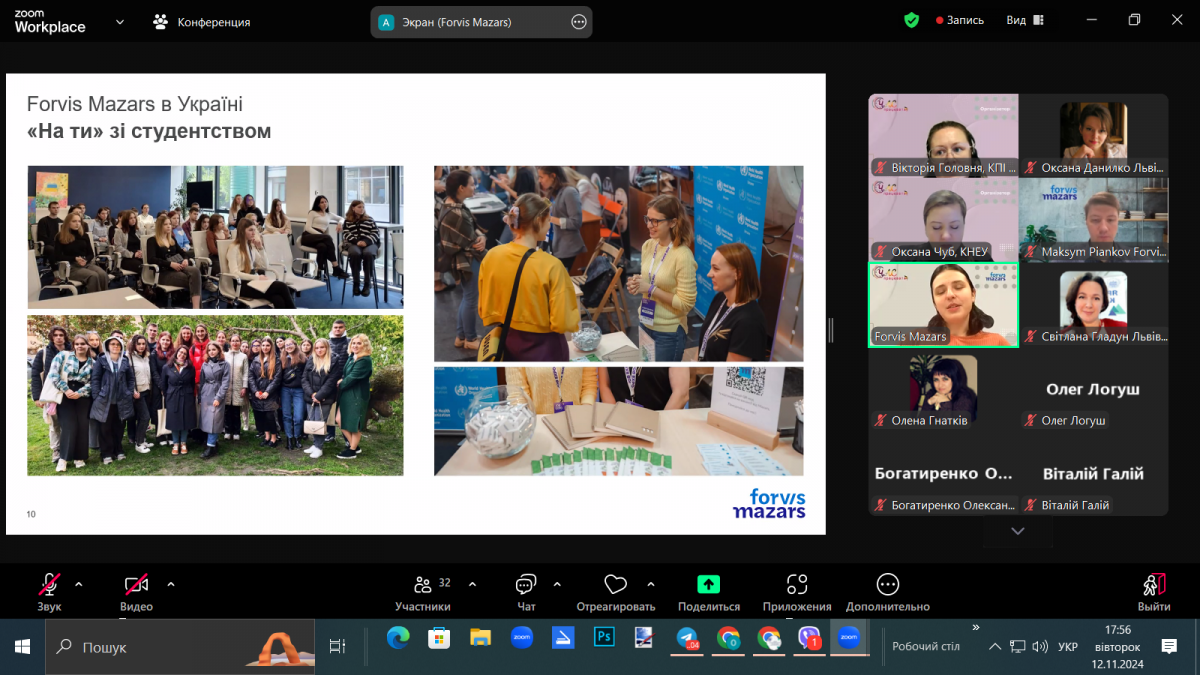
Task: Open the Приложения apps icon
Action: point(796,586)
